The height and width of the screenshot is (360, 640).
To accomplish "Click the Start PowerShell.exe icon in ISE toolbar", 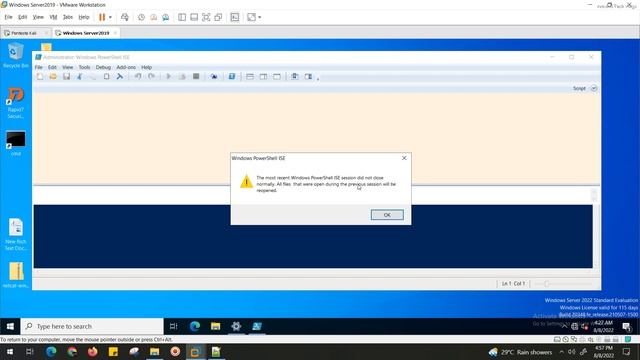I will [x=232, y=76].
